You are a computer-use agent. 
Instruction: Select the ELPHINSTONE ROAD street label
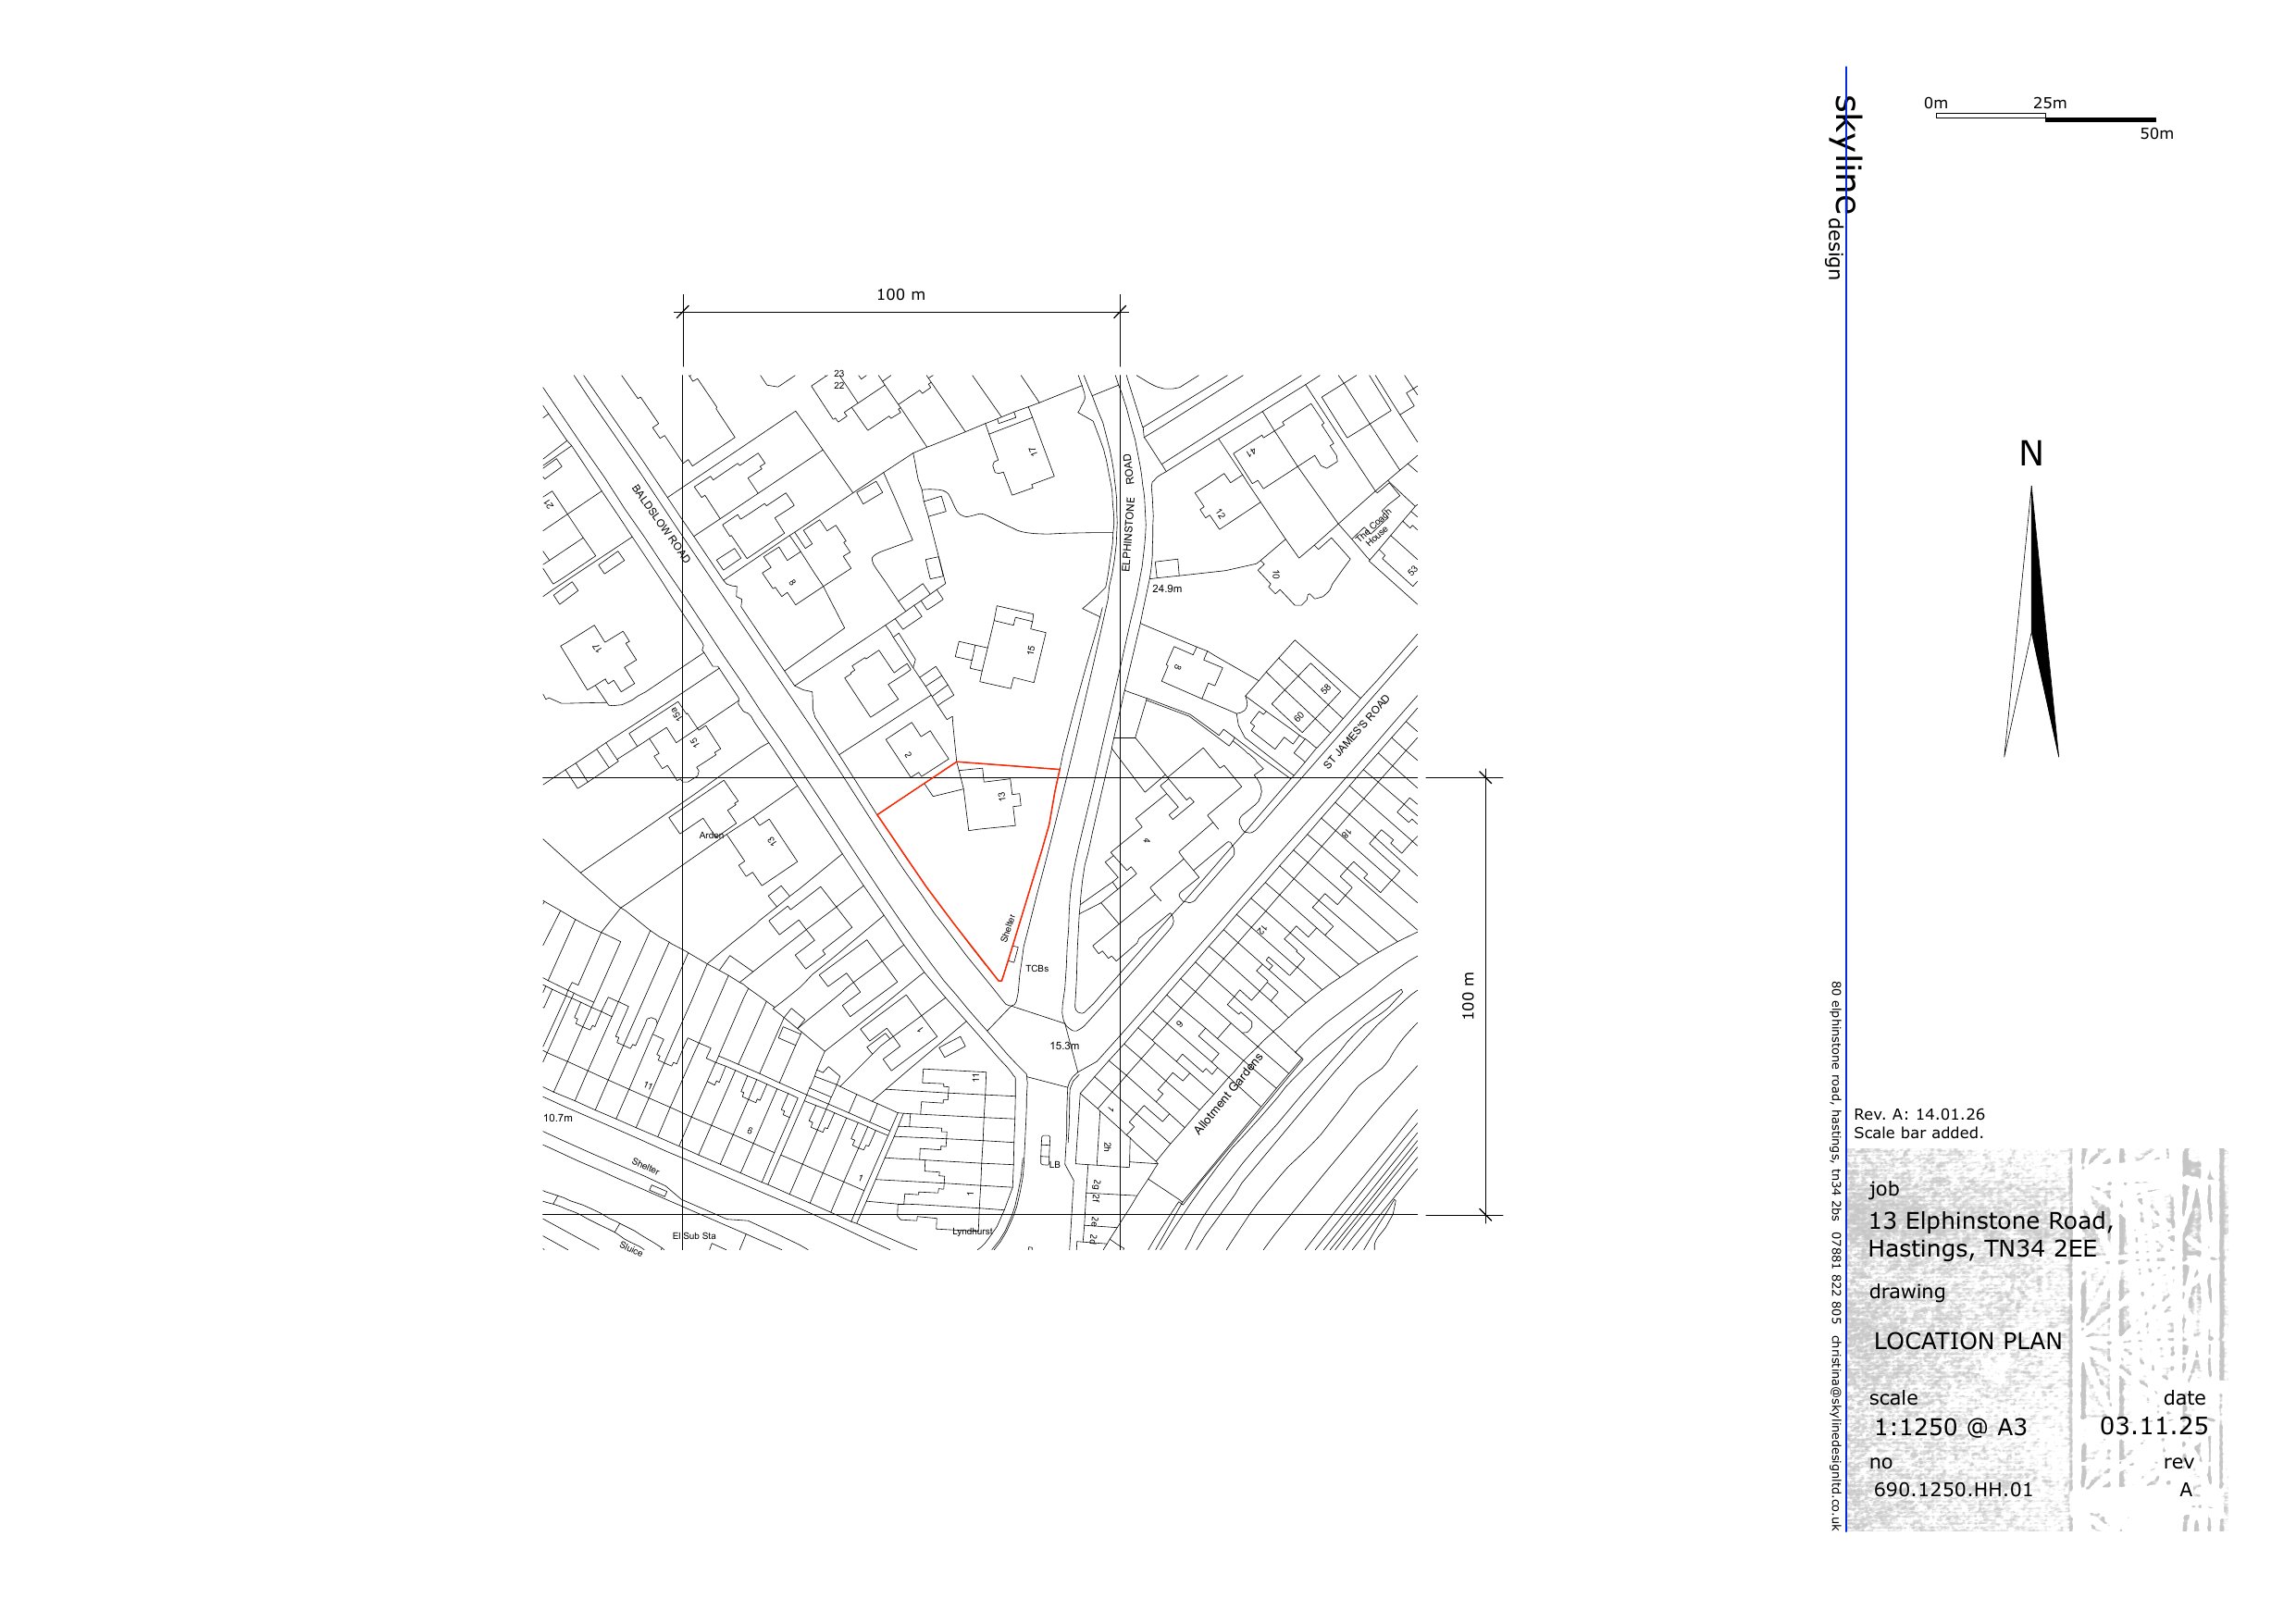tap(1127, 512)
